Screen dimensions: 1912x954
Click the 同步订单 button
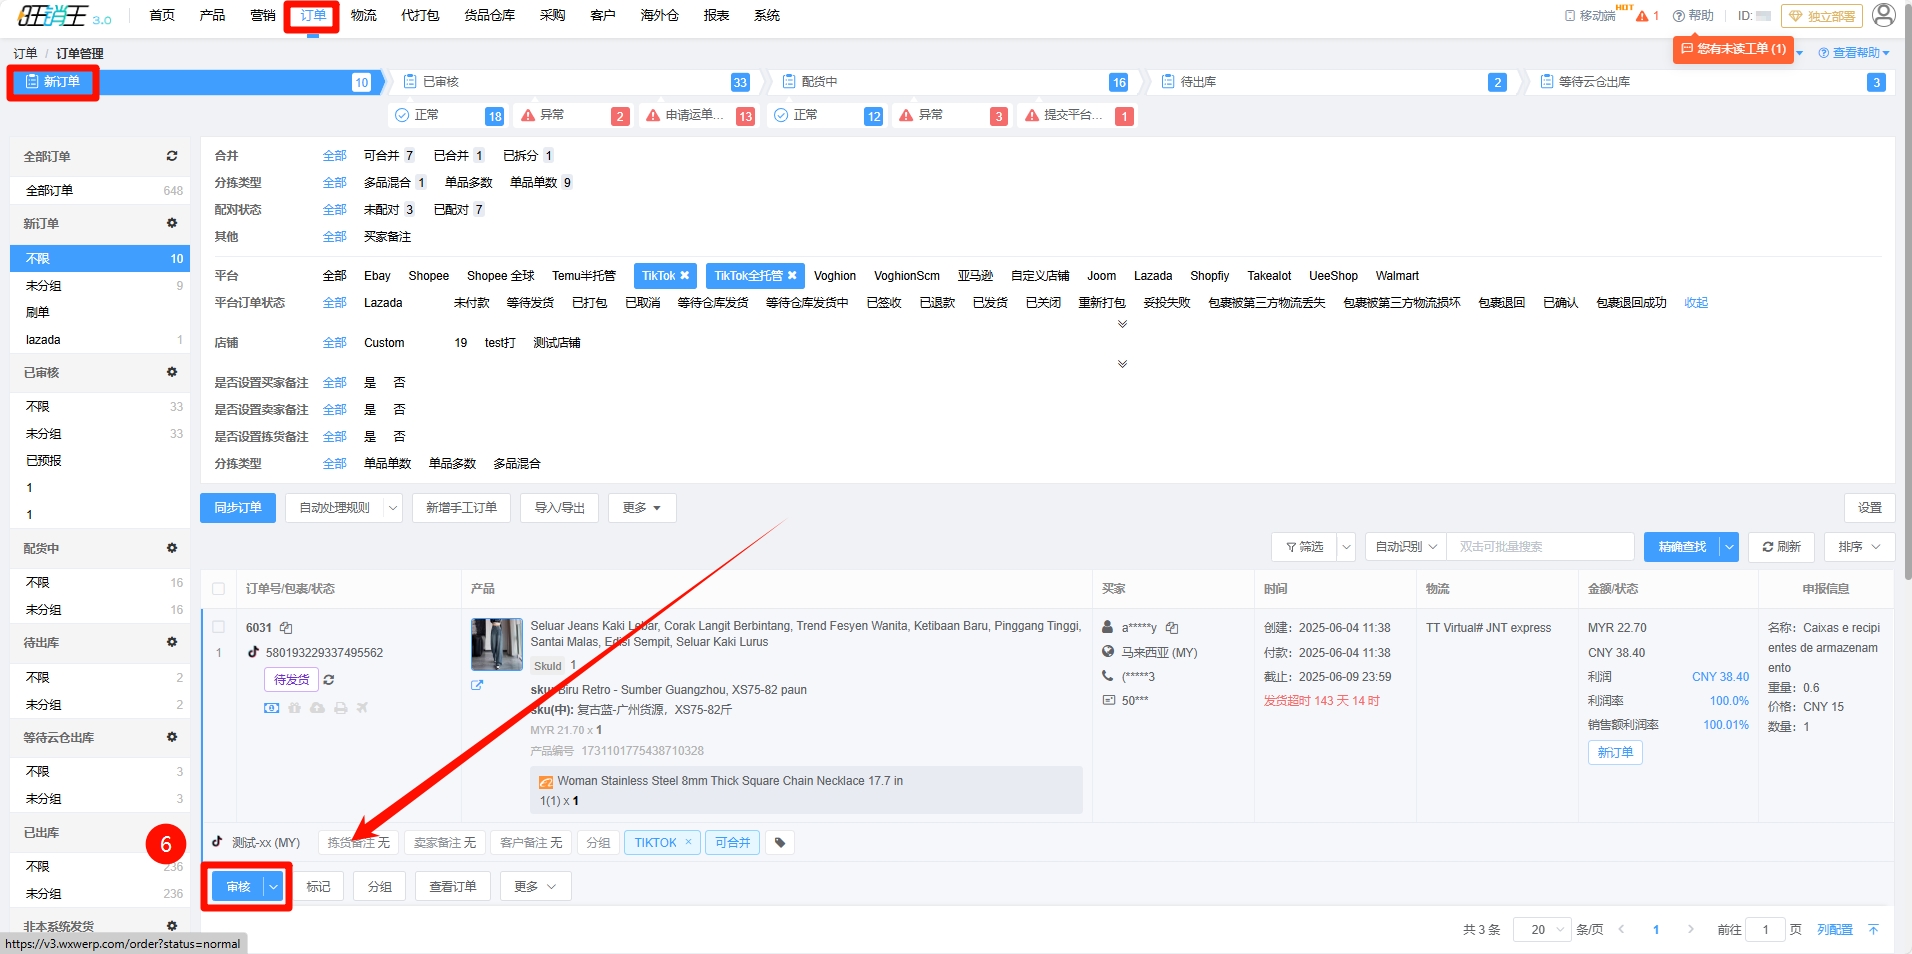[238, 508]
